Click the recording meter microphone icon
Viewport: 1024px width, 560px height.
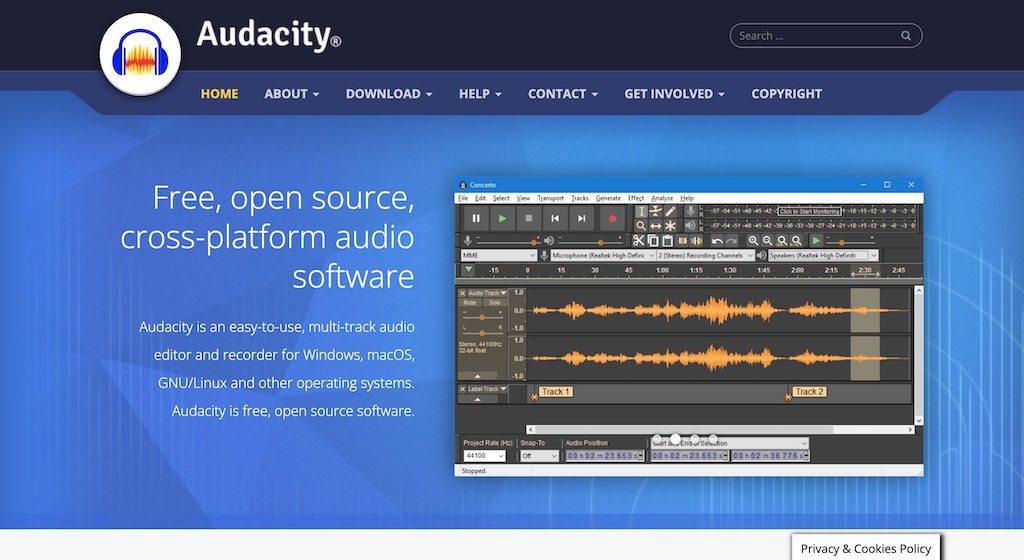[690, 211]
